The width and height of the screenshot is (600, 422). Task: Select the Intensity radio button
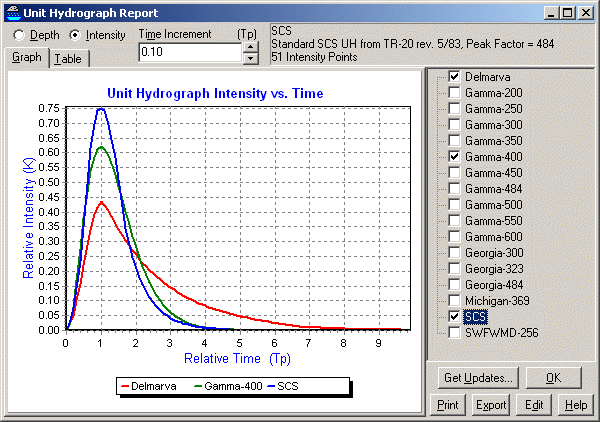75,34
